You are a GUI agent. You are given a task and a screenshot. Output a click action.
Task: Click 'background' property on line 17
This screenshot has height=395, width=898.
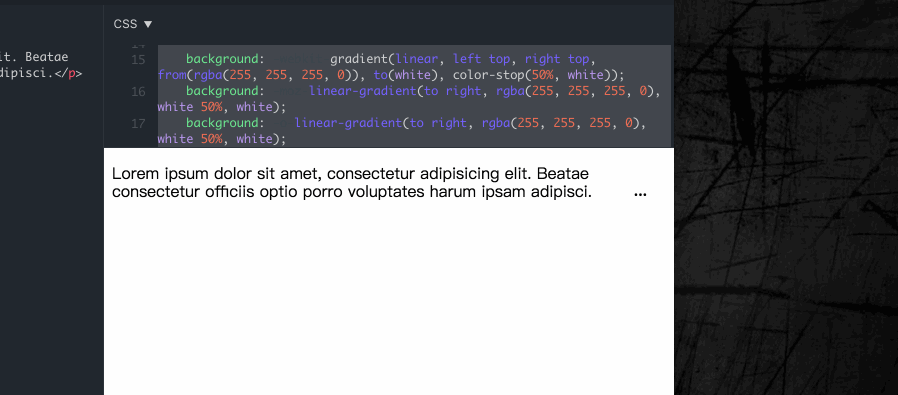click(x=222, y=123)
